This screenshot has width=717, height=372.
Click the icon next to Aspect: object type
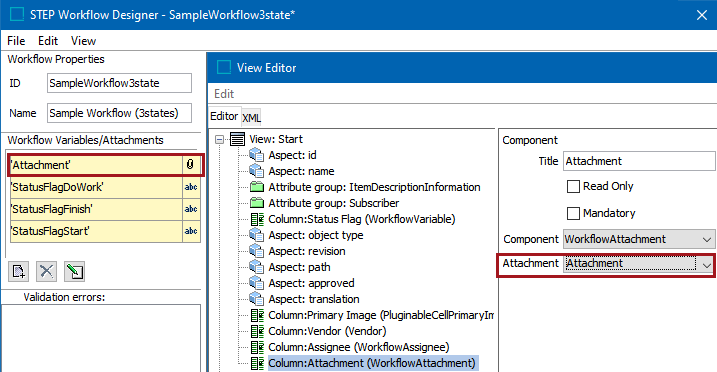click(x=257, y=235)
